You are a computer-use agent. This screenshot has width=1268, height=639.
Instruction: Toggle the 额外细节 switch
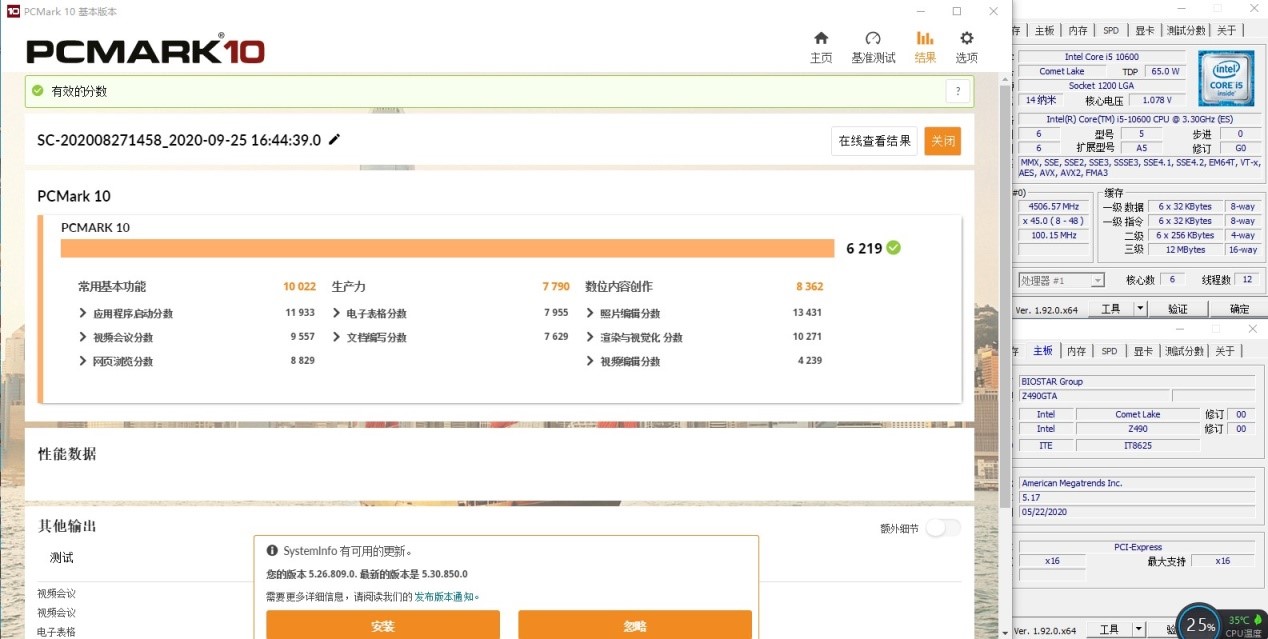(x=942, y=528)
